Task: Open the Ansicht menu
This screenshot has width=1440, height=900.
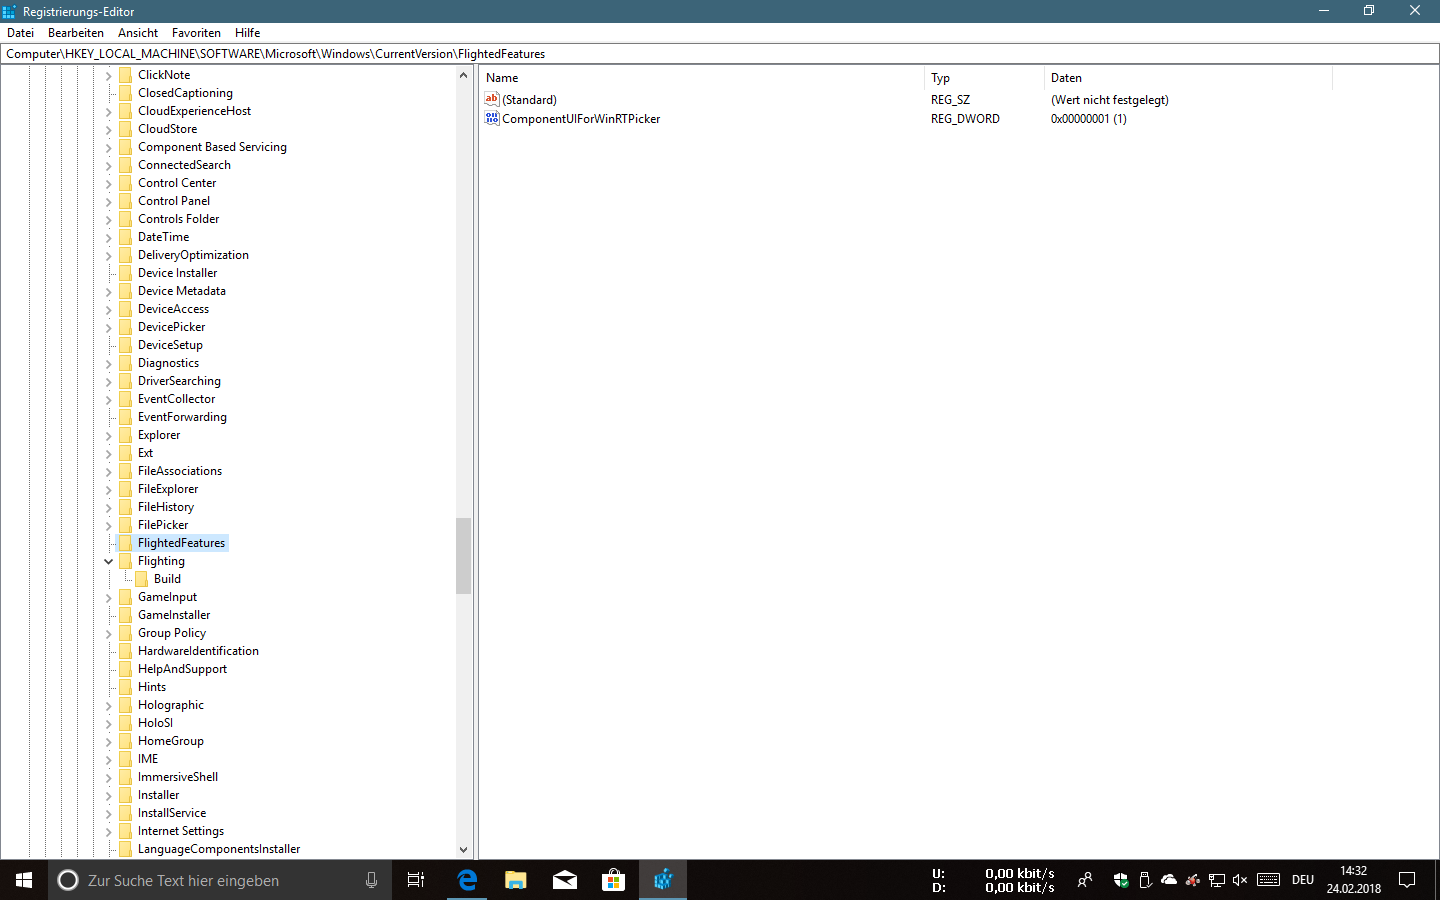Action: tap(138, 33)
